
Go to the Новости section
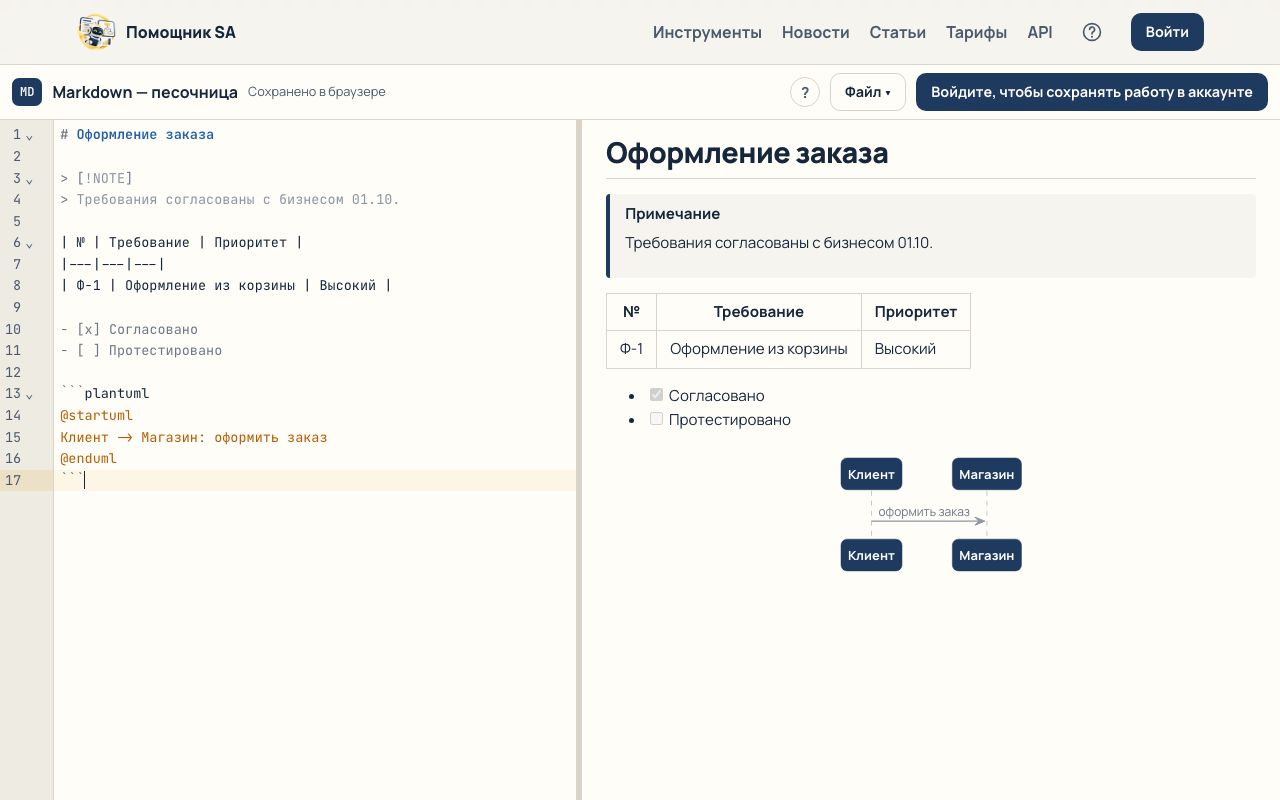pos(816,32)
